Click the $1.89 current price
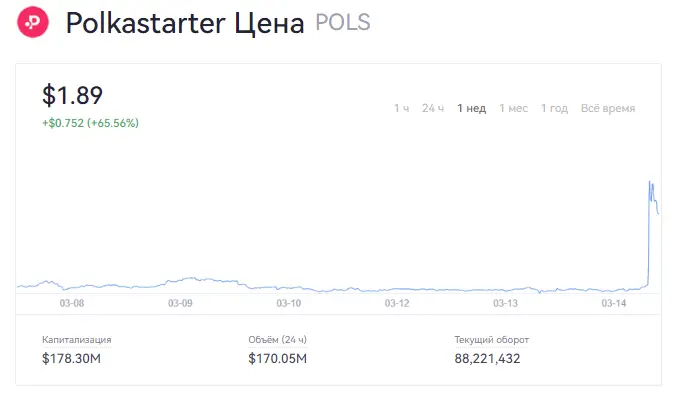The image size is (677, 399). (73, 95)
